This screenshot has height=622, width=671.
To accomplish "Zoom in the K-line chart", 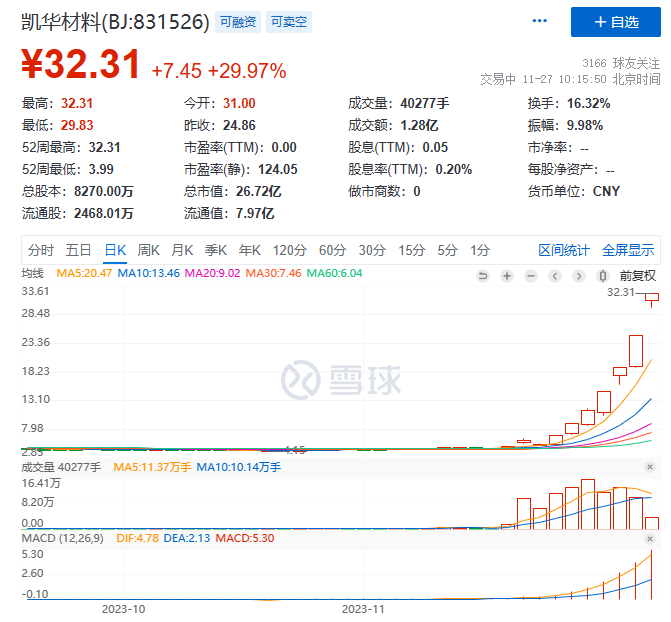I will 507,276.
